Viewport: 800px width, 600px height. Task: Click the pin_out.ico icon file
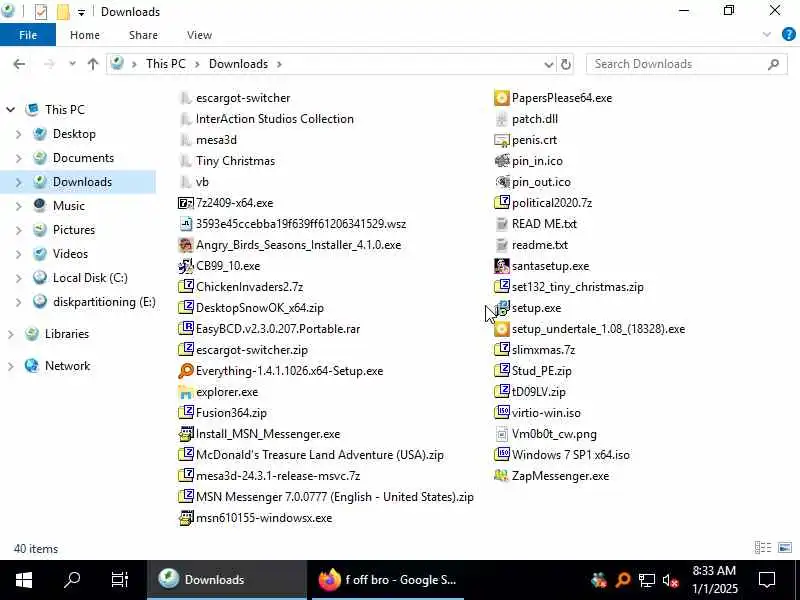pyautogui.click(x=502, y=182)
